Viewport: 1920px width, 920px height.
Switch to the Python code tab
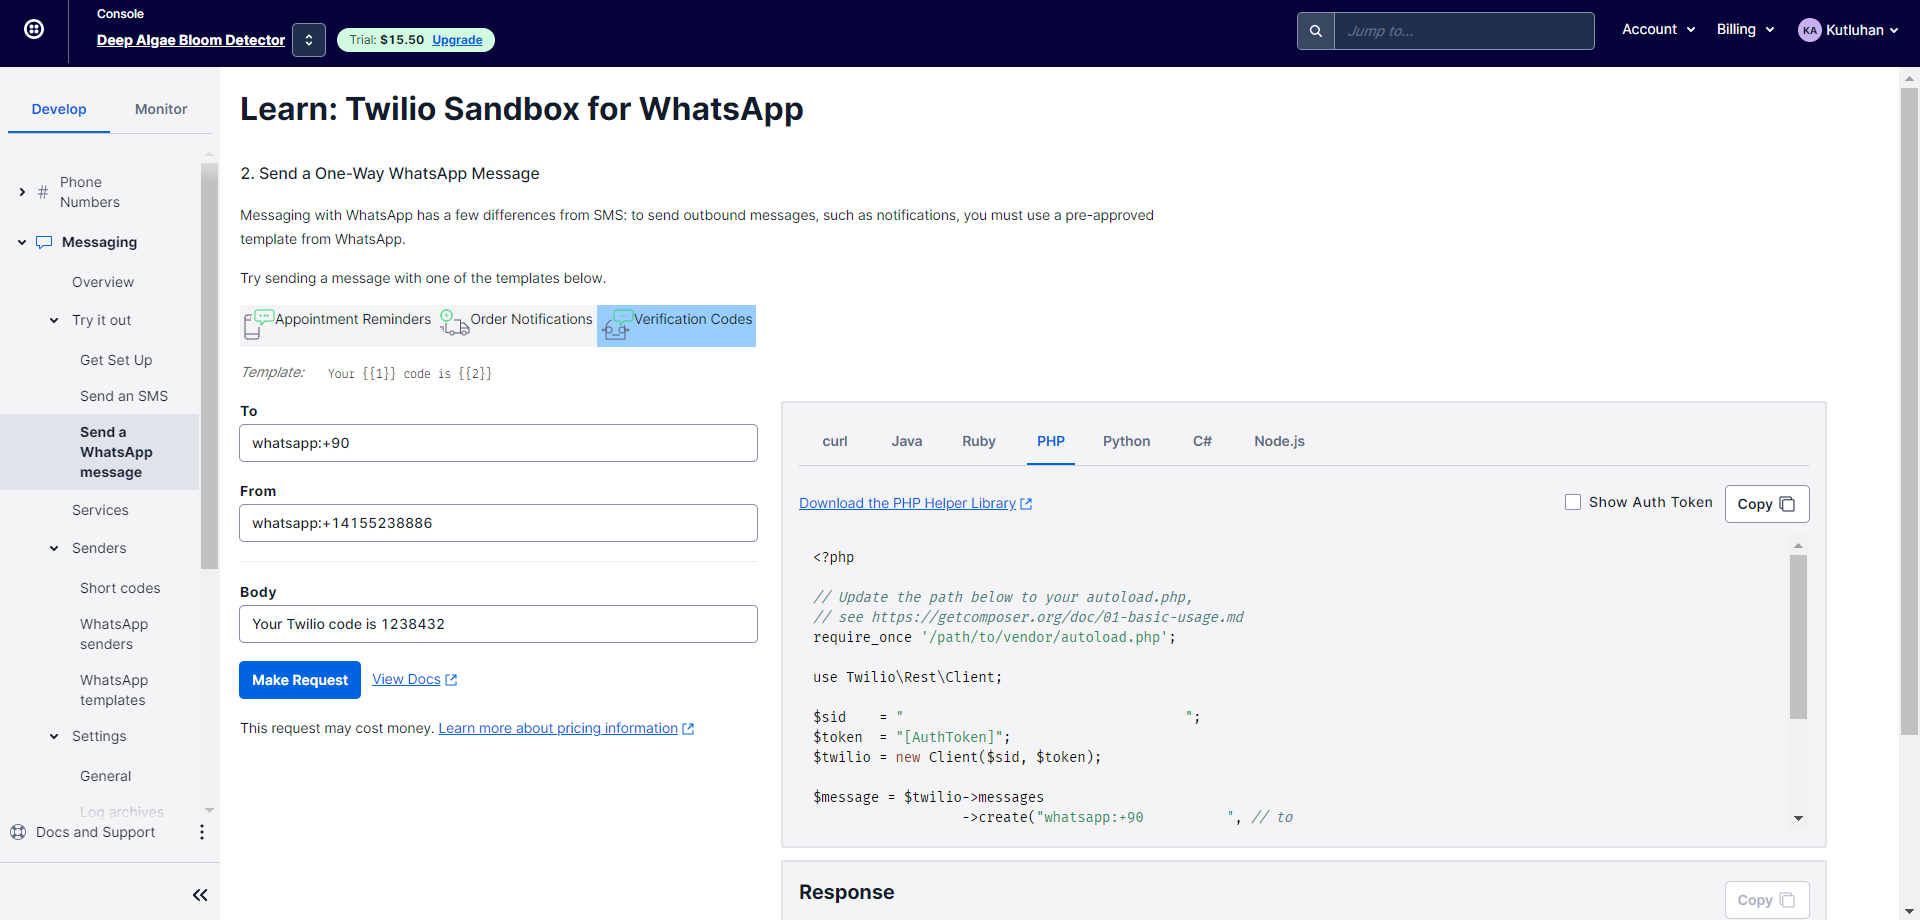(x=1126, y=441)
